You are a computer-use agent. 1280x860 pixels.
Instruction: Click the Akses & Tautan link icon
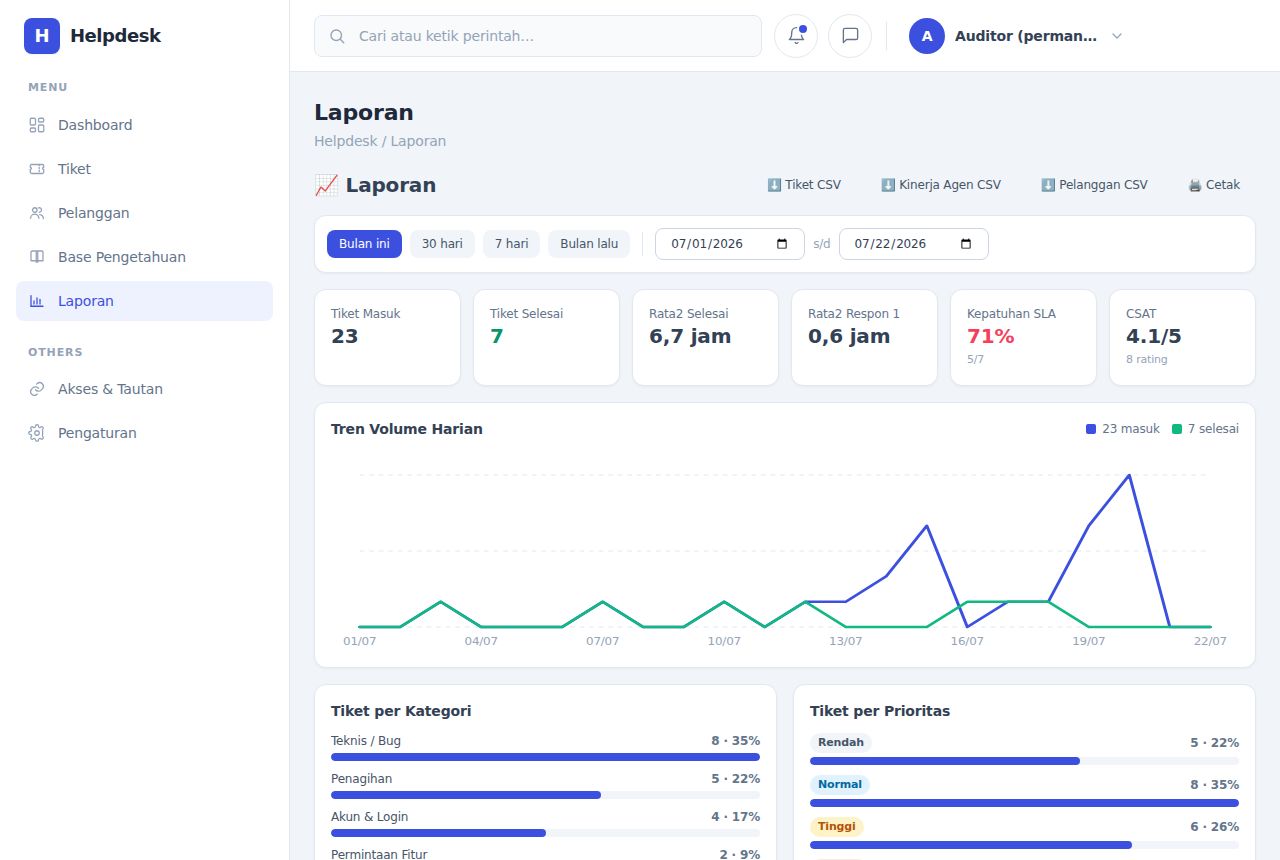coord(37,389)
